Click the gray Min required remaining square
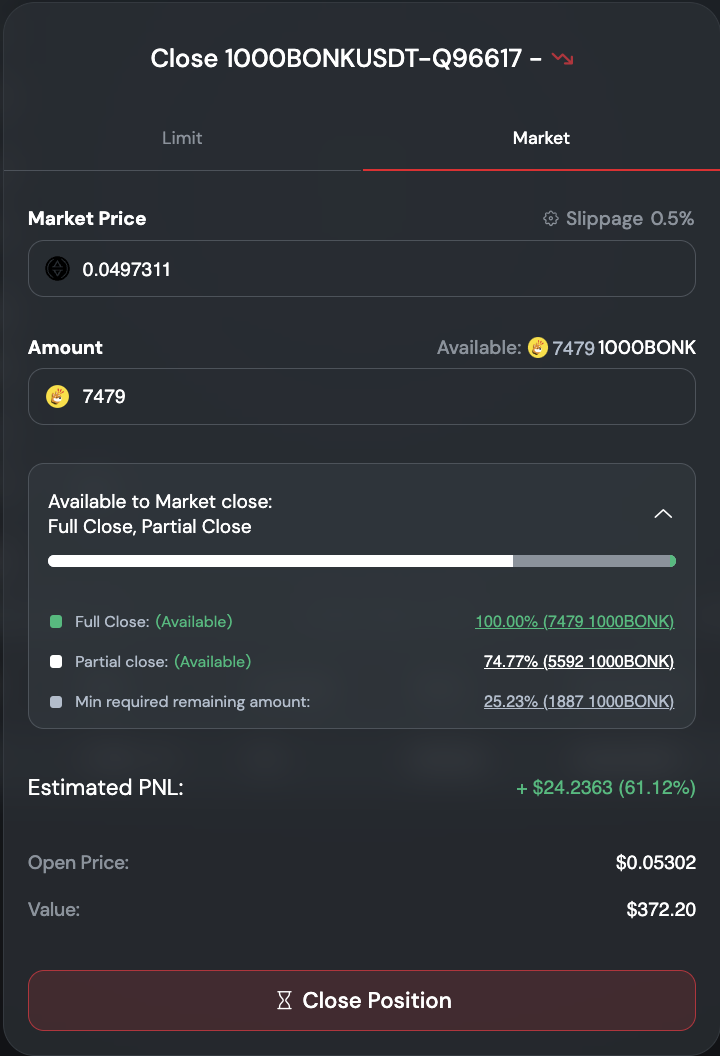 (x=56, y=702)
